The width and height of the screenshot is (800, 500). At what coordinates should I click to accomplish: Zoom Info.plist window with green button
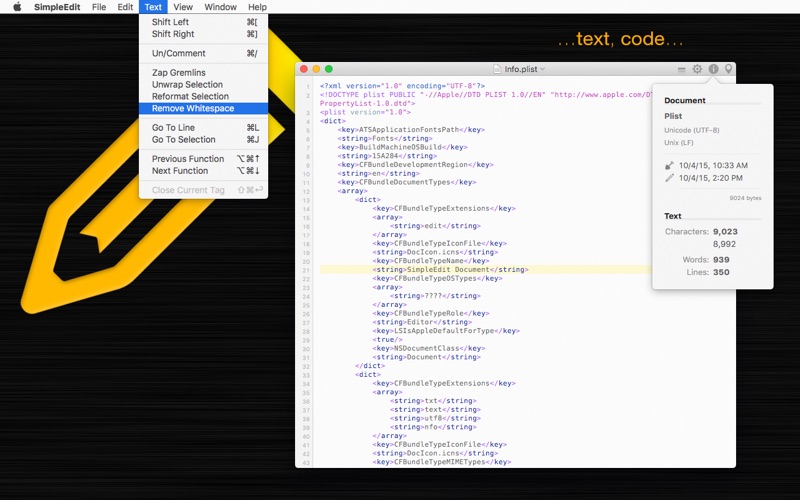click(329, 69)
